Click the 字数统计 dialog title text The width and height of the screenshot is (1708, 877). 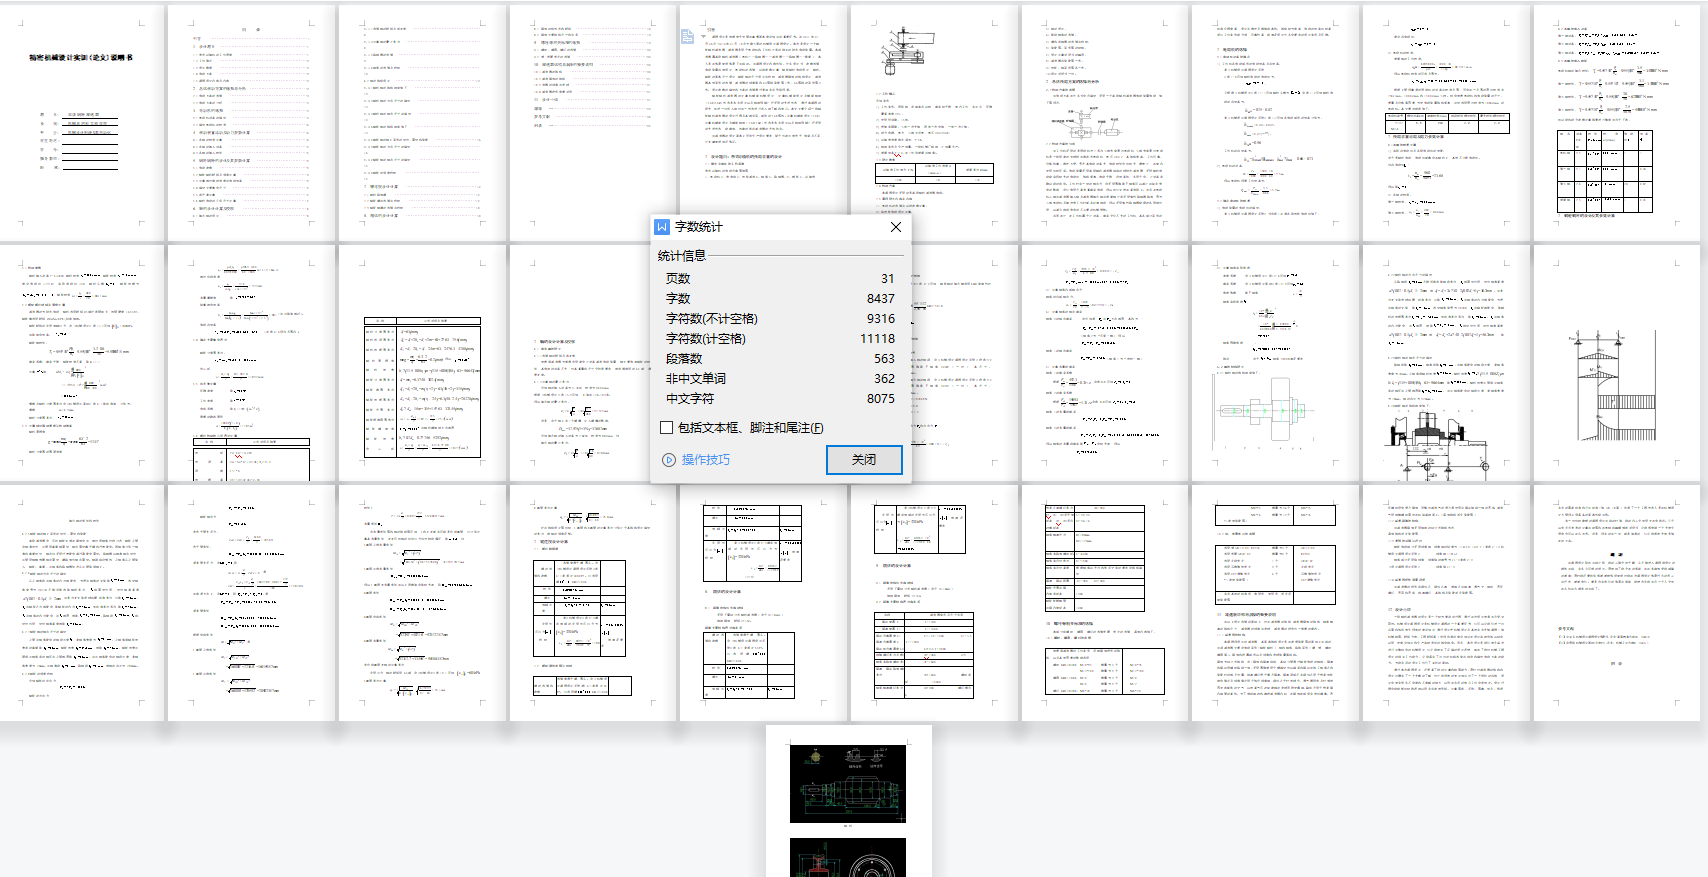point(698,227)
